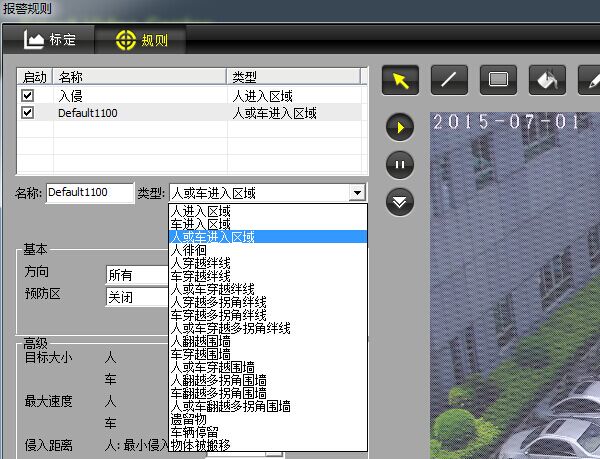The image size is (600, 459).
Task: Click the pause button
Action: click(x=400, y=165)
